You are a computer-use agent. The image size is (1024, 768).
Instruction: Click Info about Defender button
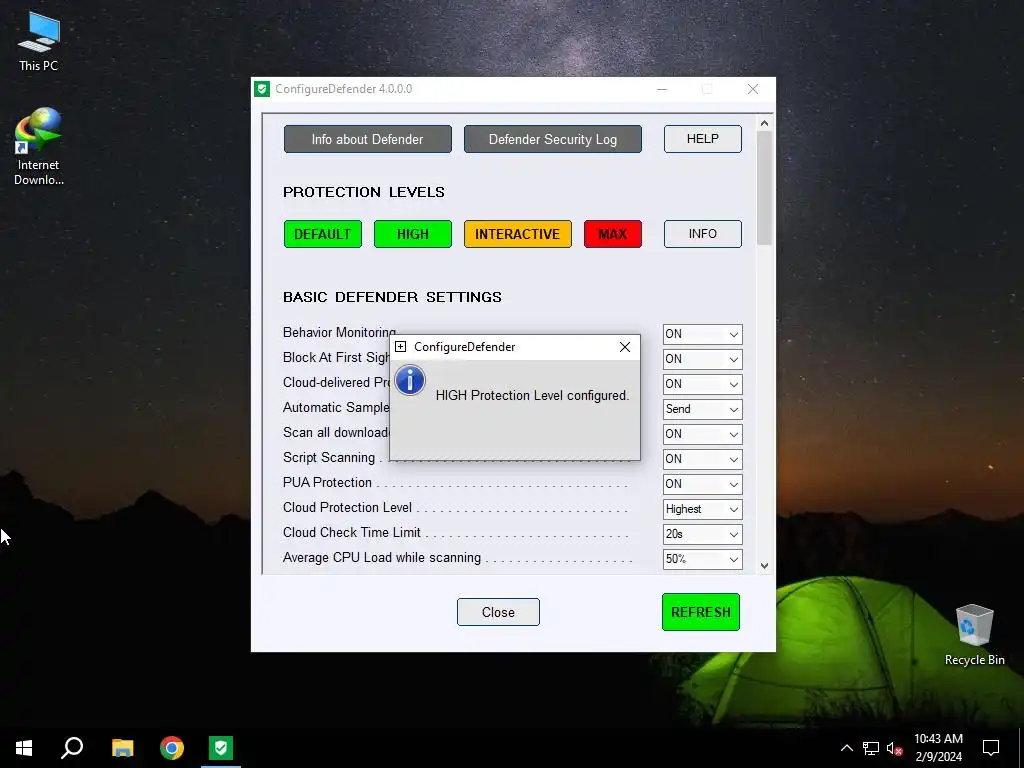tap(368, 139)
